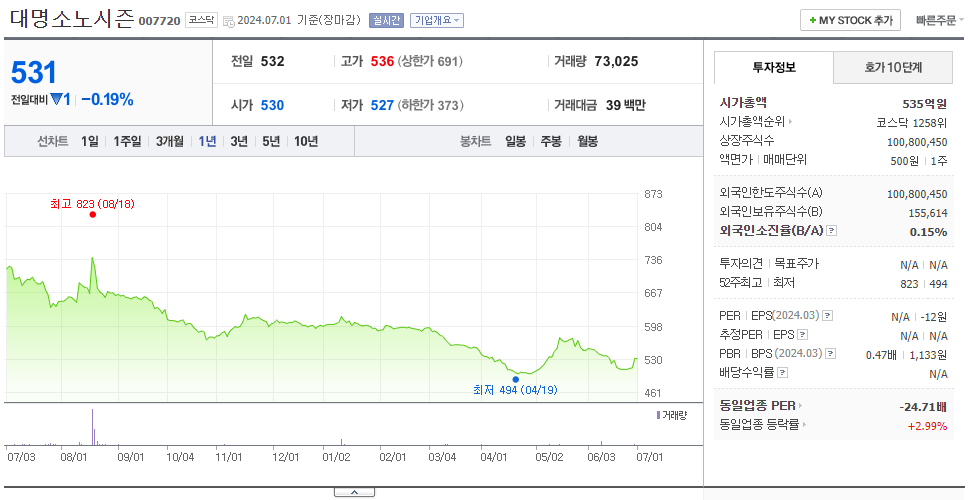Click the arrow icon beside 동일업종 PER

tap(801, 406)
